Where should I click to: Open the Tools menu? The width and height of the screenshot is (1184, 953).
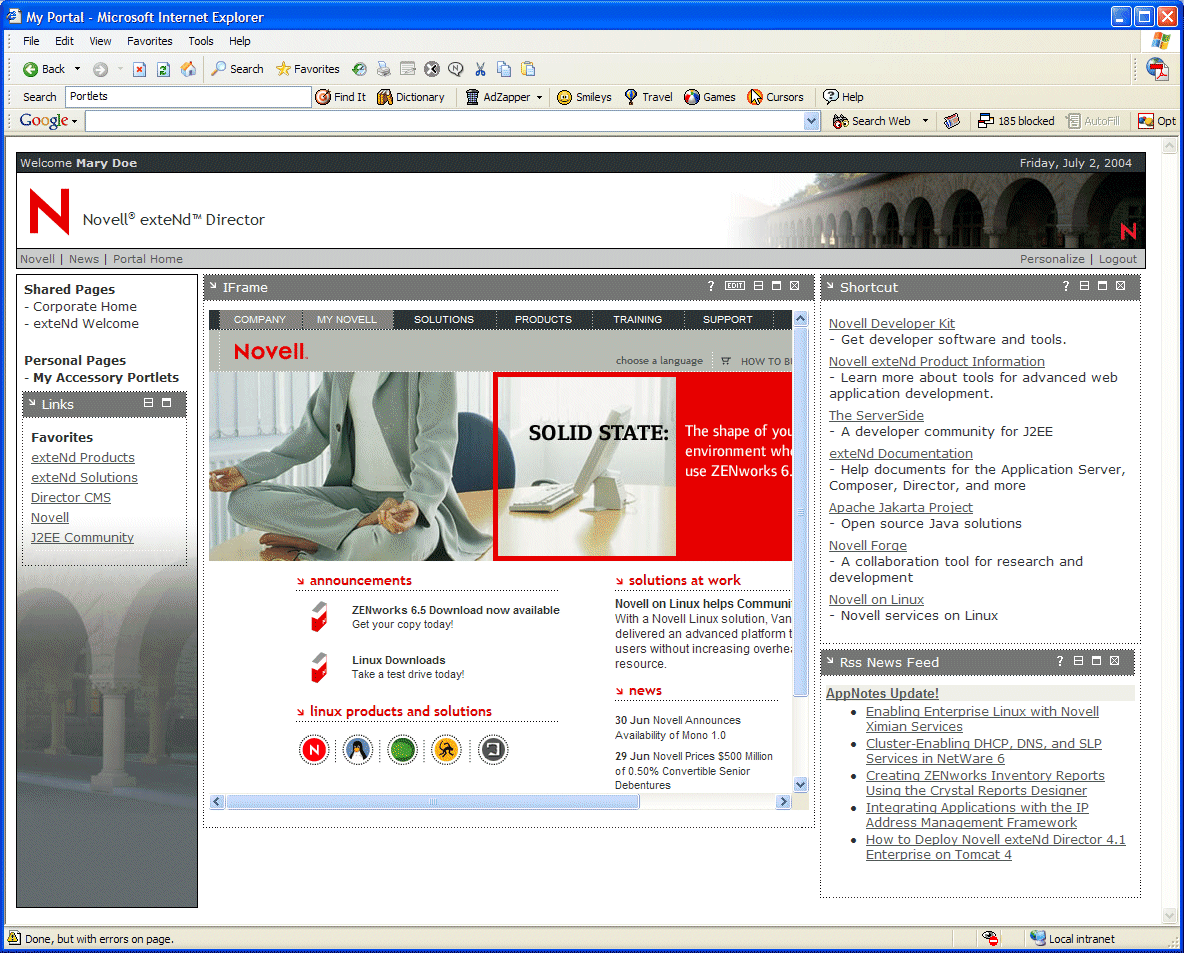pos(201,41)
